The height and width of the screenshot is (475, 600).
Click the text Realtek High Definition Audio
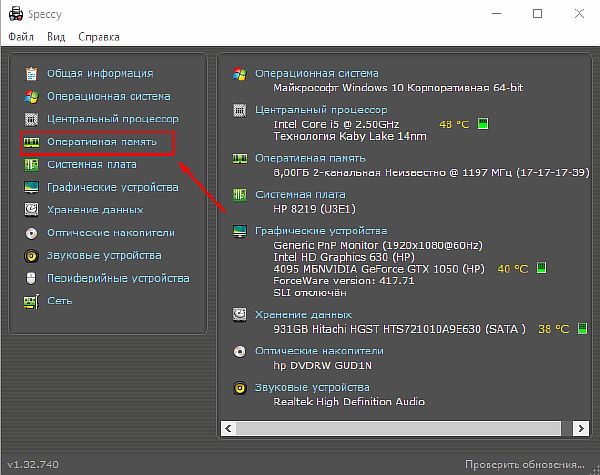click(x=349, y=402)
